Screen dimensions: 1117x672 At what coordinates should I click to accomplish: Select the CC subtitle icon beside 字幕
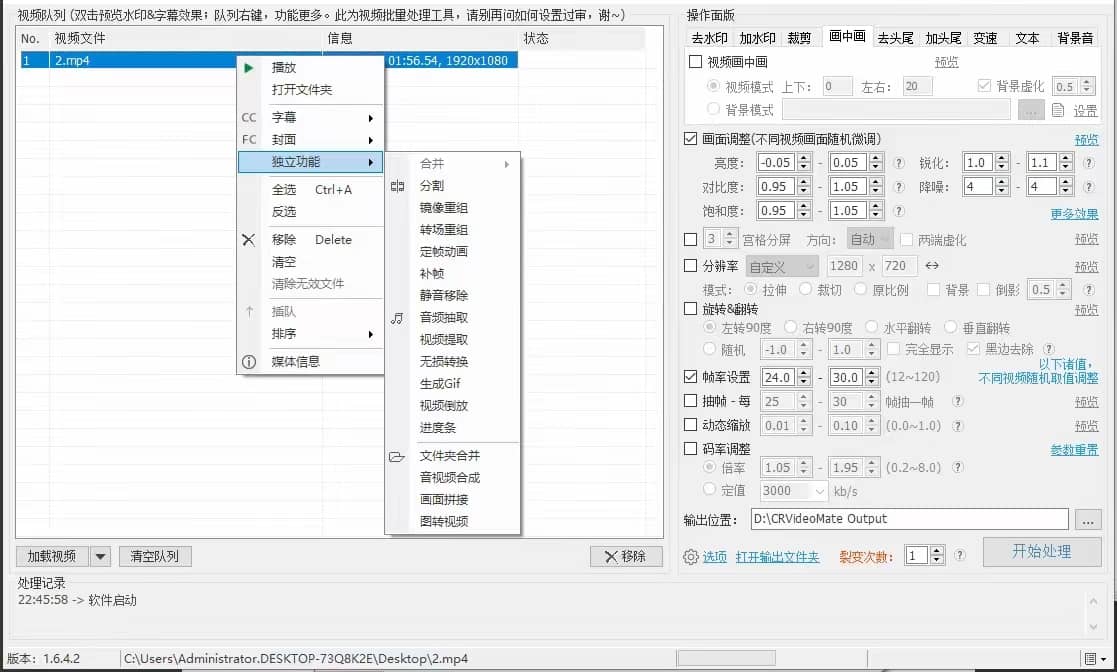click(x=247, y=118)
